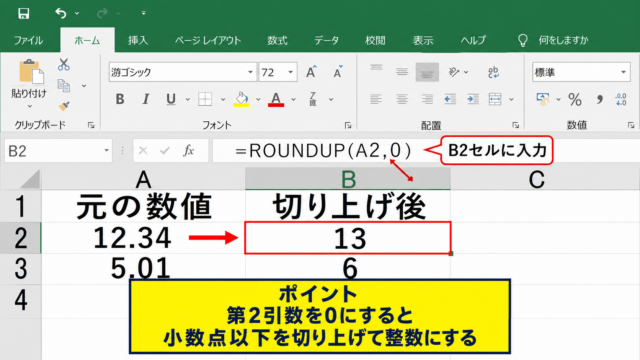Toggle Bold formatting
640x360 pixels.
(120, 99)
